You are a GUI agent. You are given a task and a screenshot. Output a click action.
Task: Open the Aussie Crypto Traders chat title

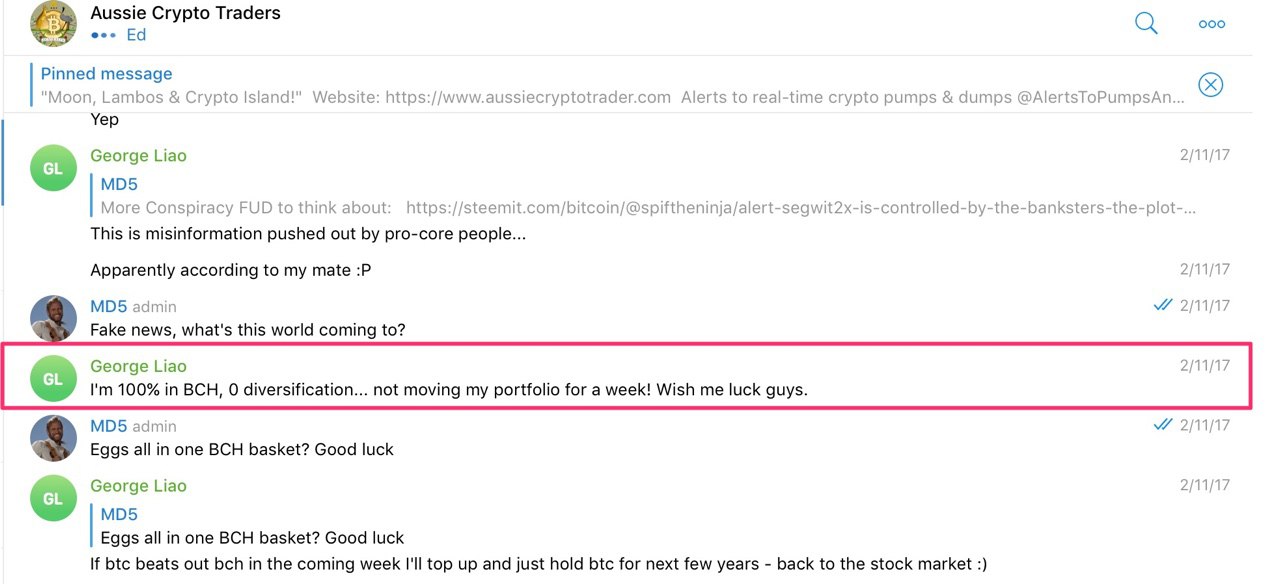[x=185, y=13]
